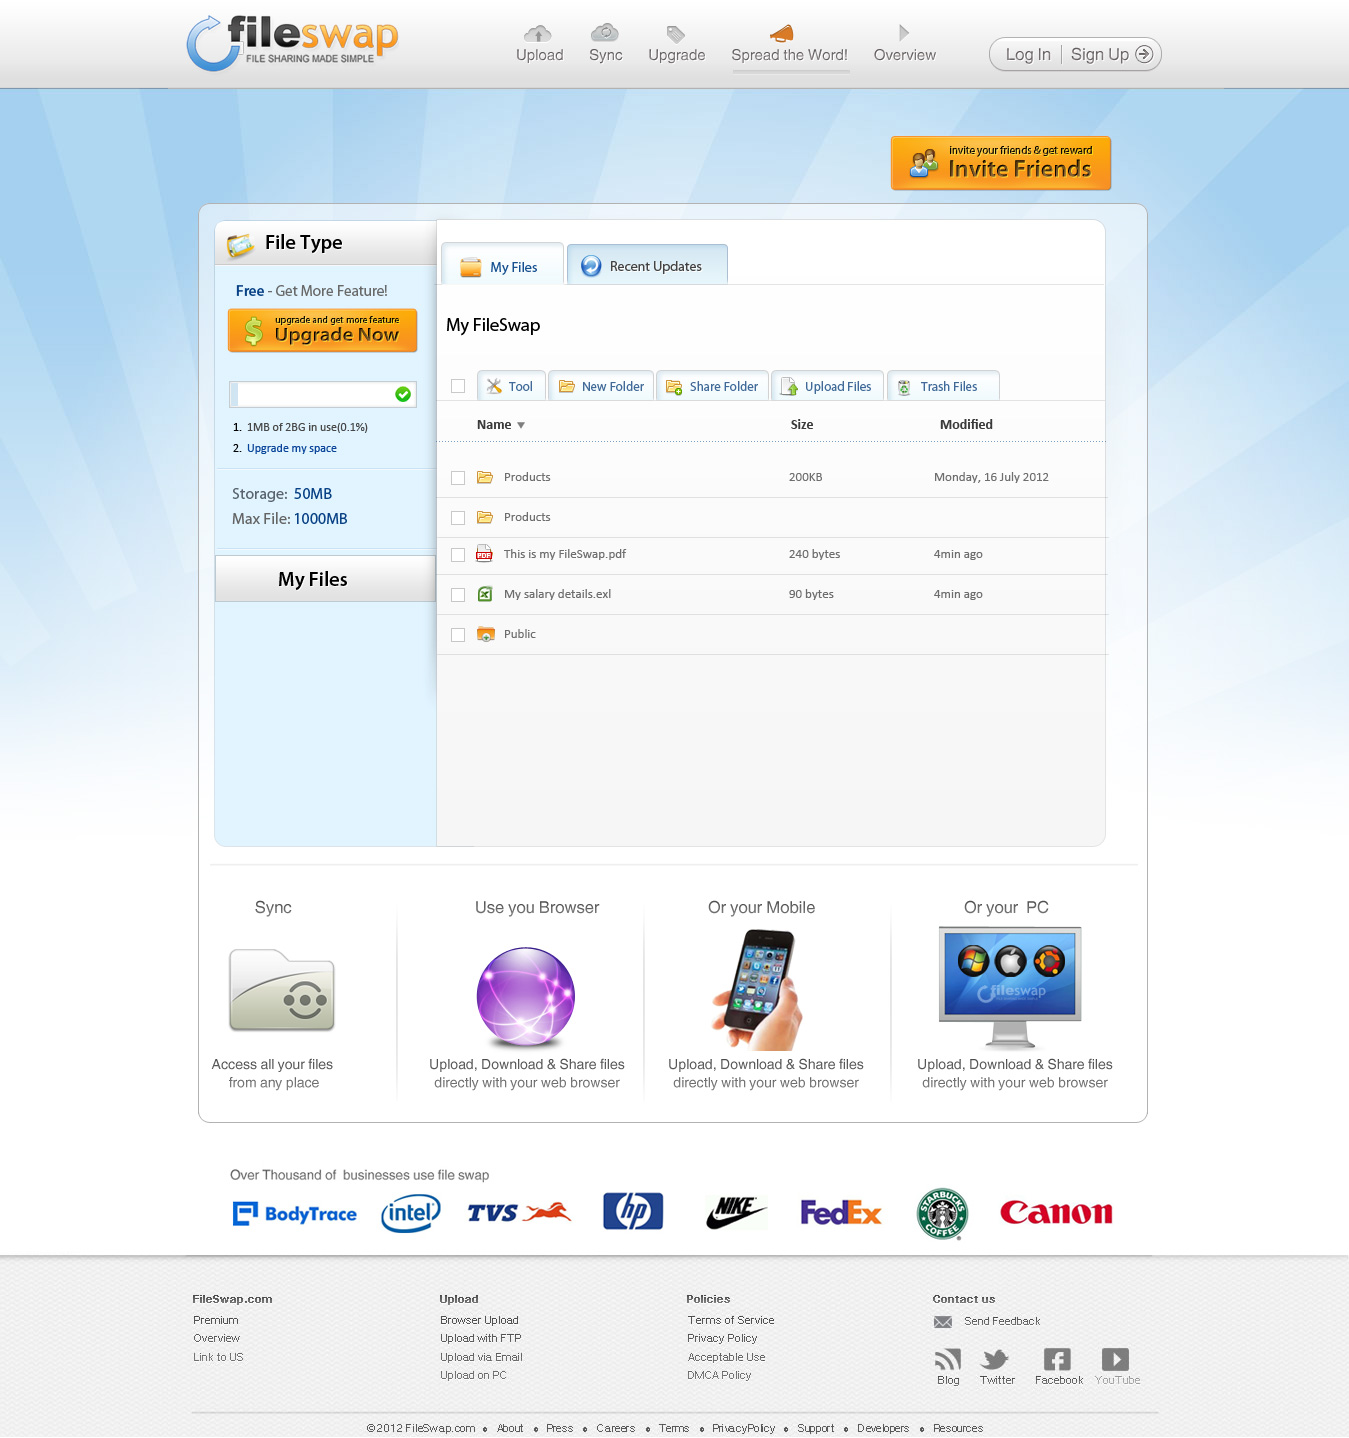
Task: Check the box next to This is my FileSwap.pdf
Action: coord(458,555)
